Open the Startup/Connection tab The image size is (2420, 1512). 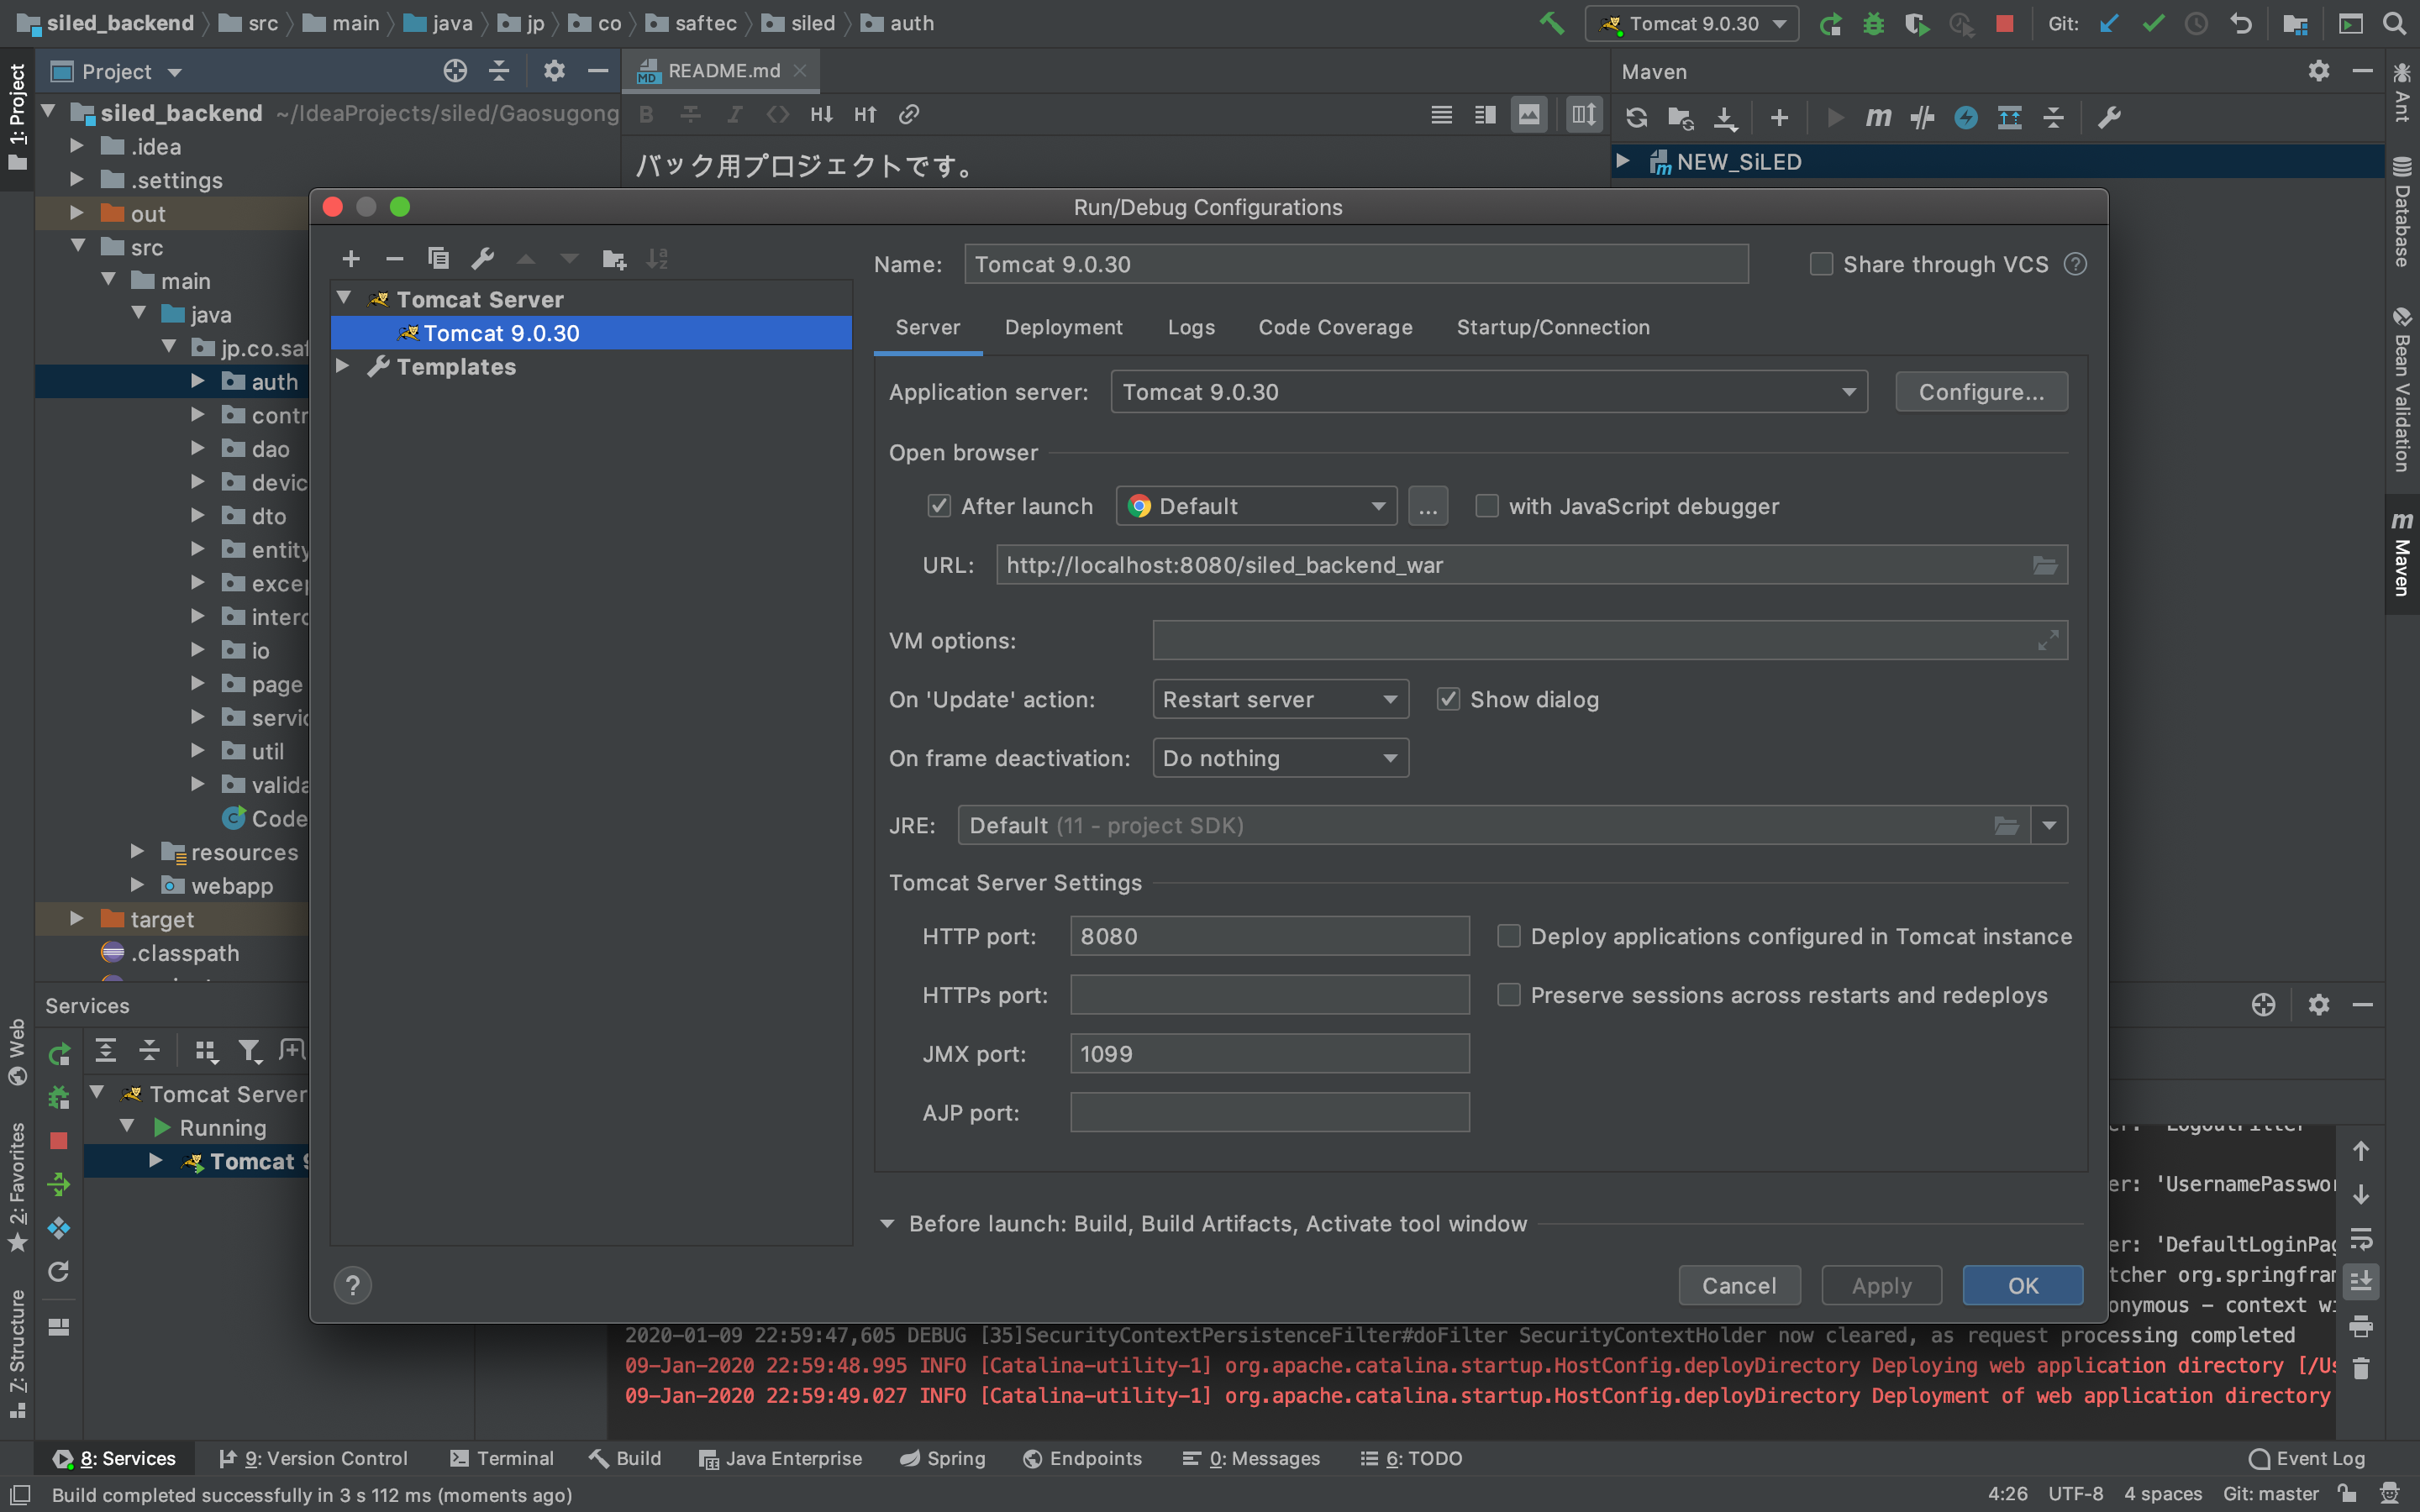coord(1552,327)
